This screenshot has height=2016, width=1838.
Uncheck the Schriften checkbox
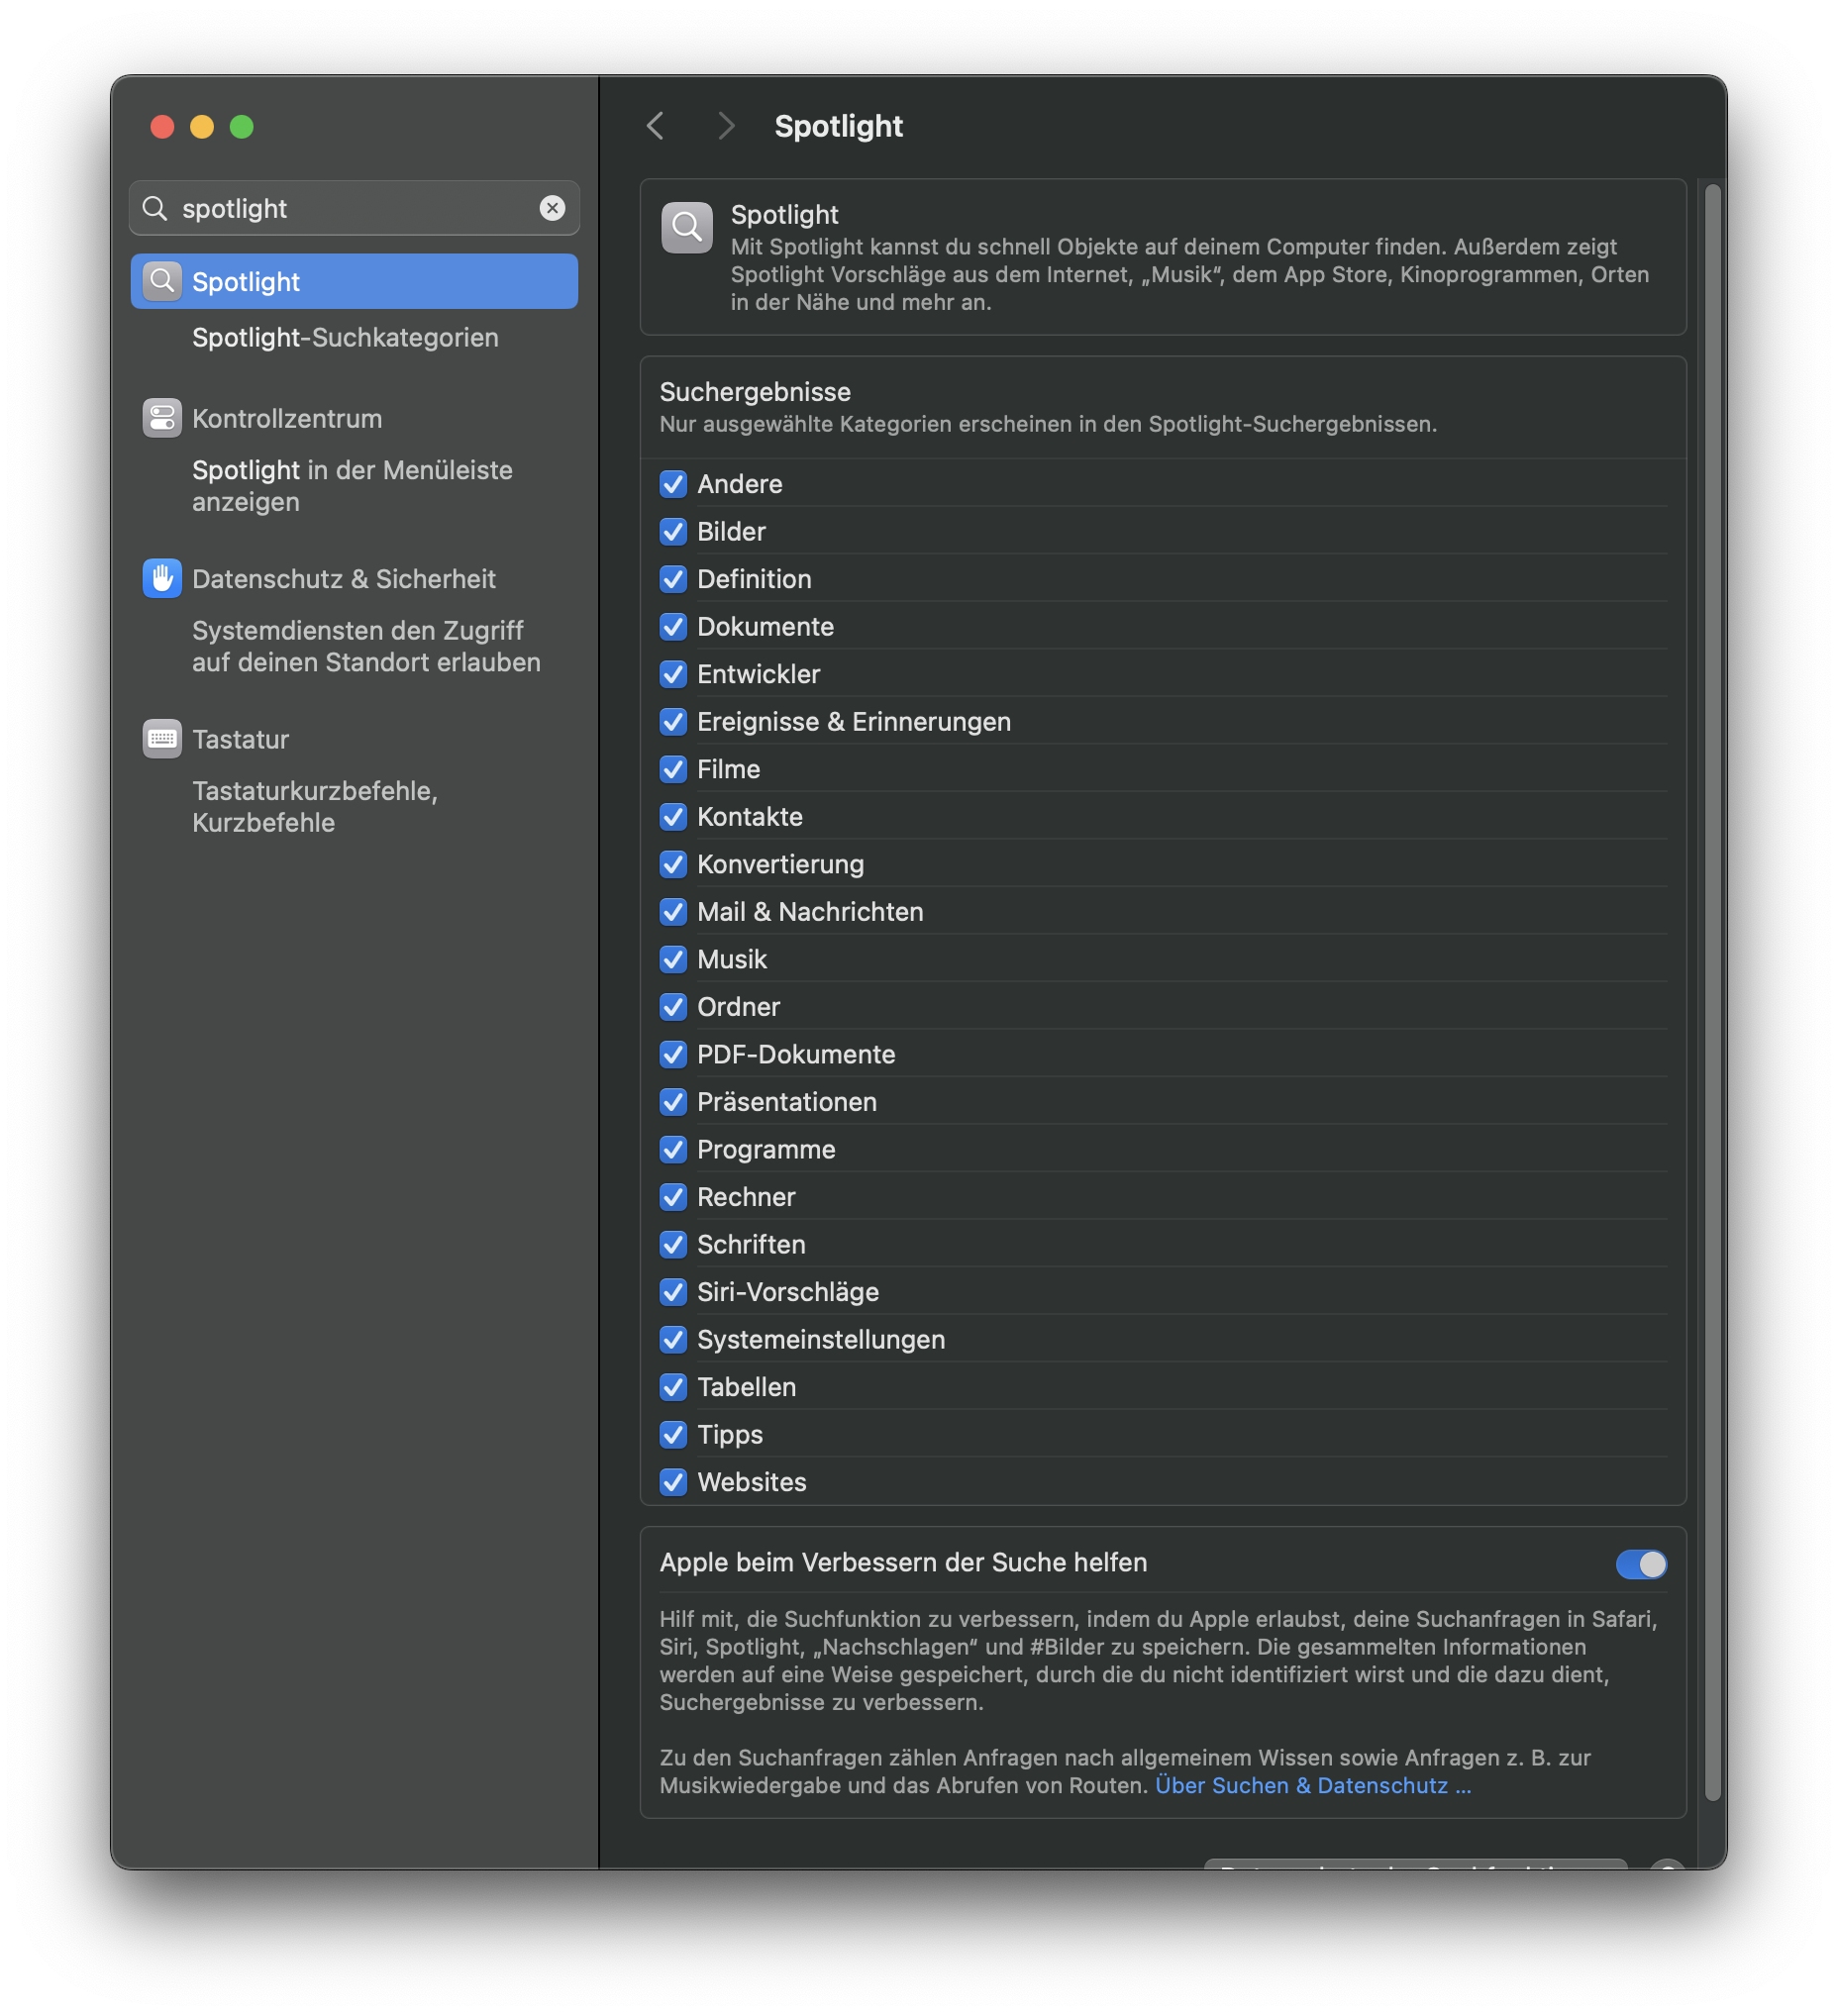click(x=674, y=1244)
